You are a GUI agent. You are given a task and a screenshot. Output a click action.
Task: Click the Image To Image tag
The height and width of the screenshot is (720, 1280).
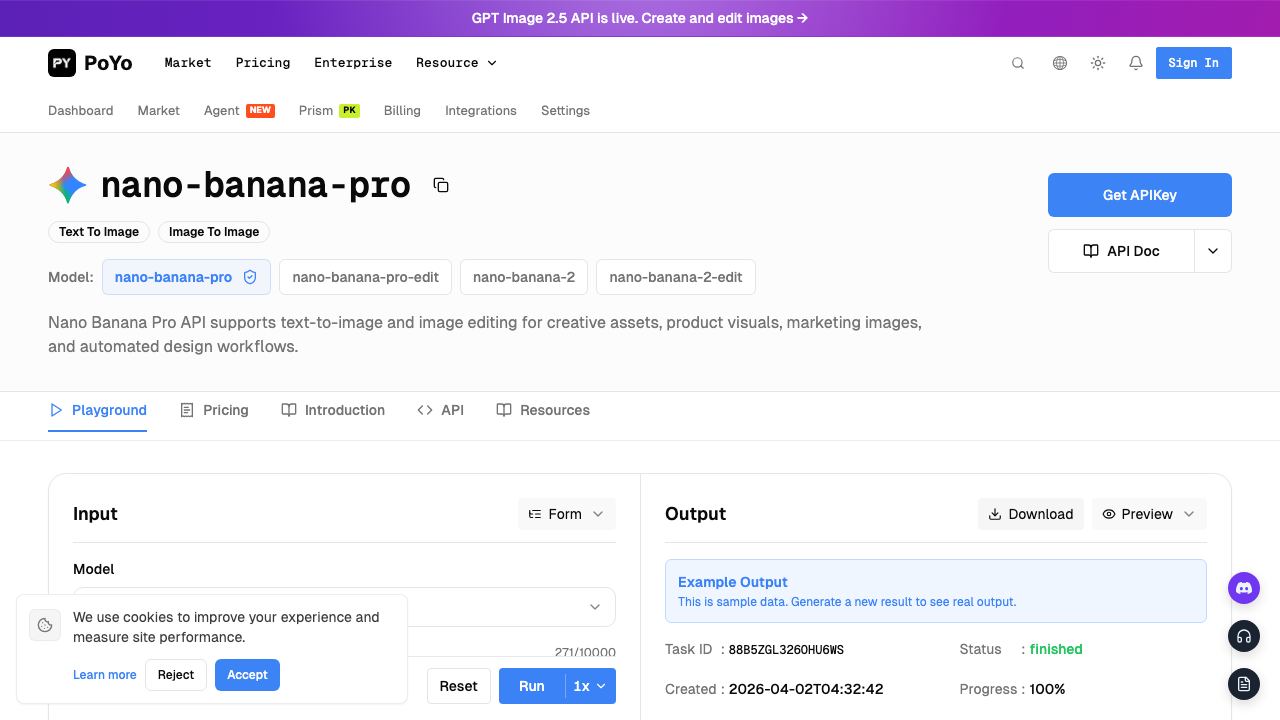[214, 232]
